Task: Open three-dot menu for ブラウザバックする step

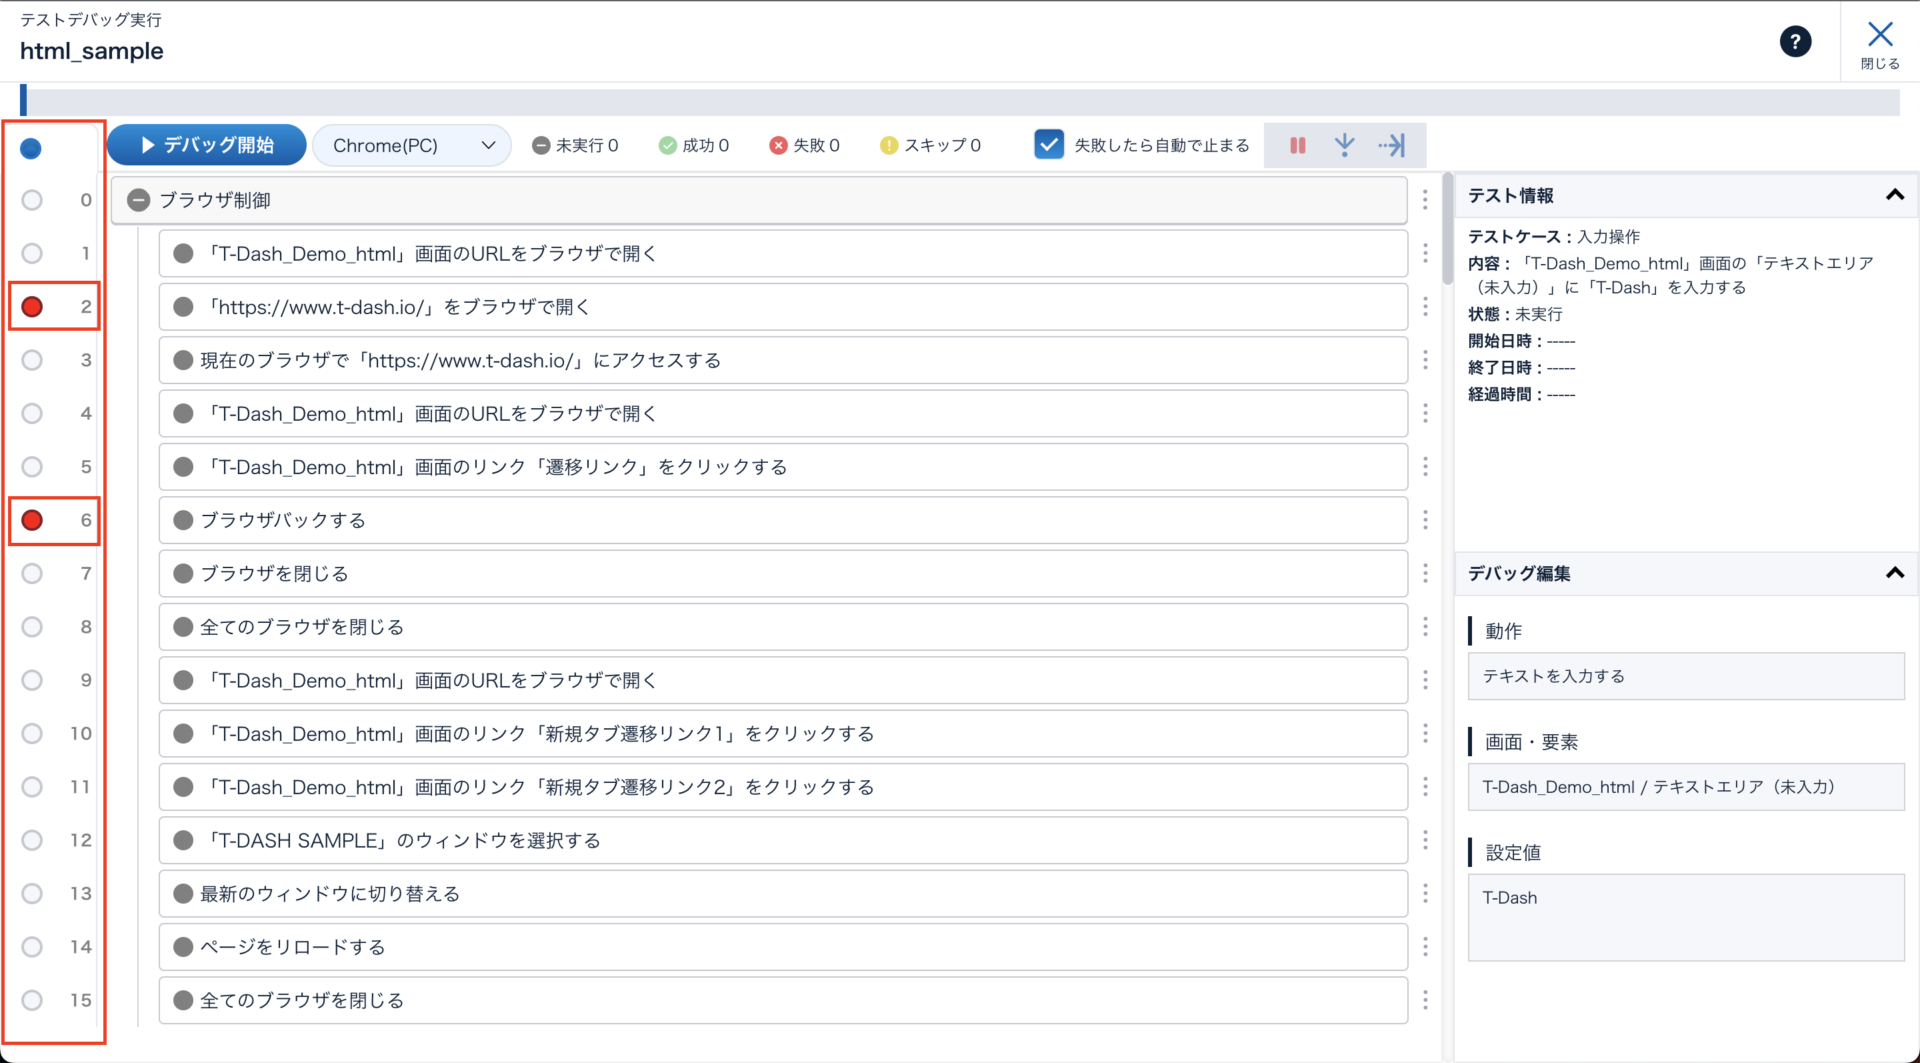Action: pyautogui.click(x=1425, y=520)
